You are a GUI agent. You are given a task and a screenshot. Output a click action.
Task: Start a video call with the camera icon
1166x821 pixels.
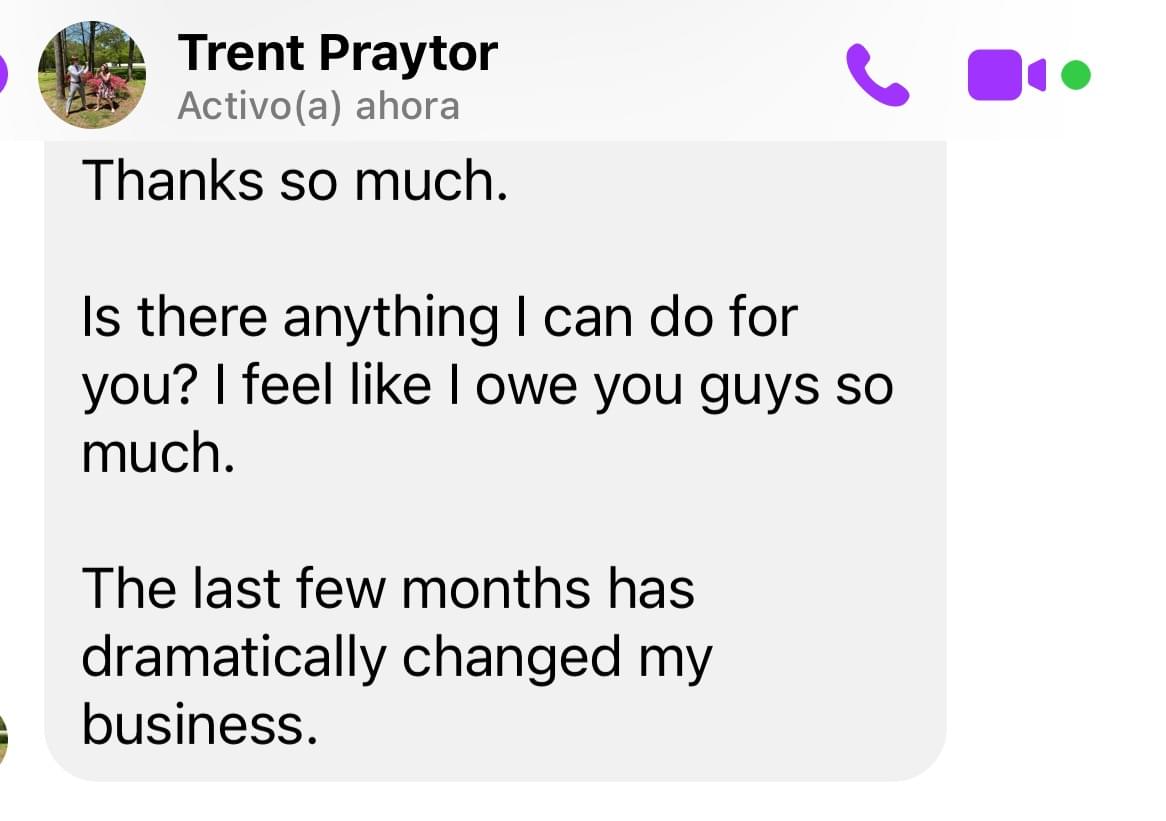(1006, 74)
